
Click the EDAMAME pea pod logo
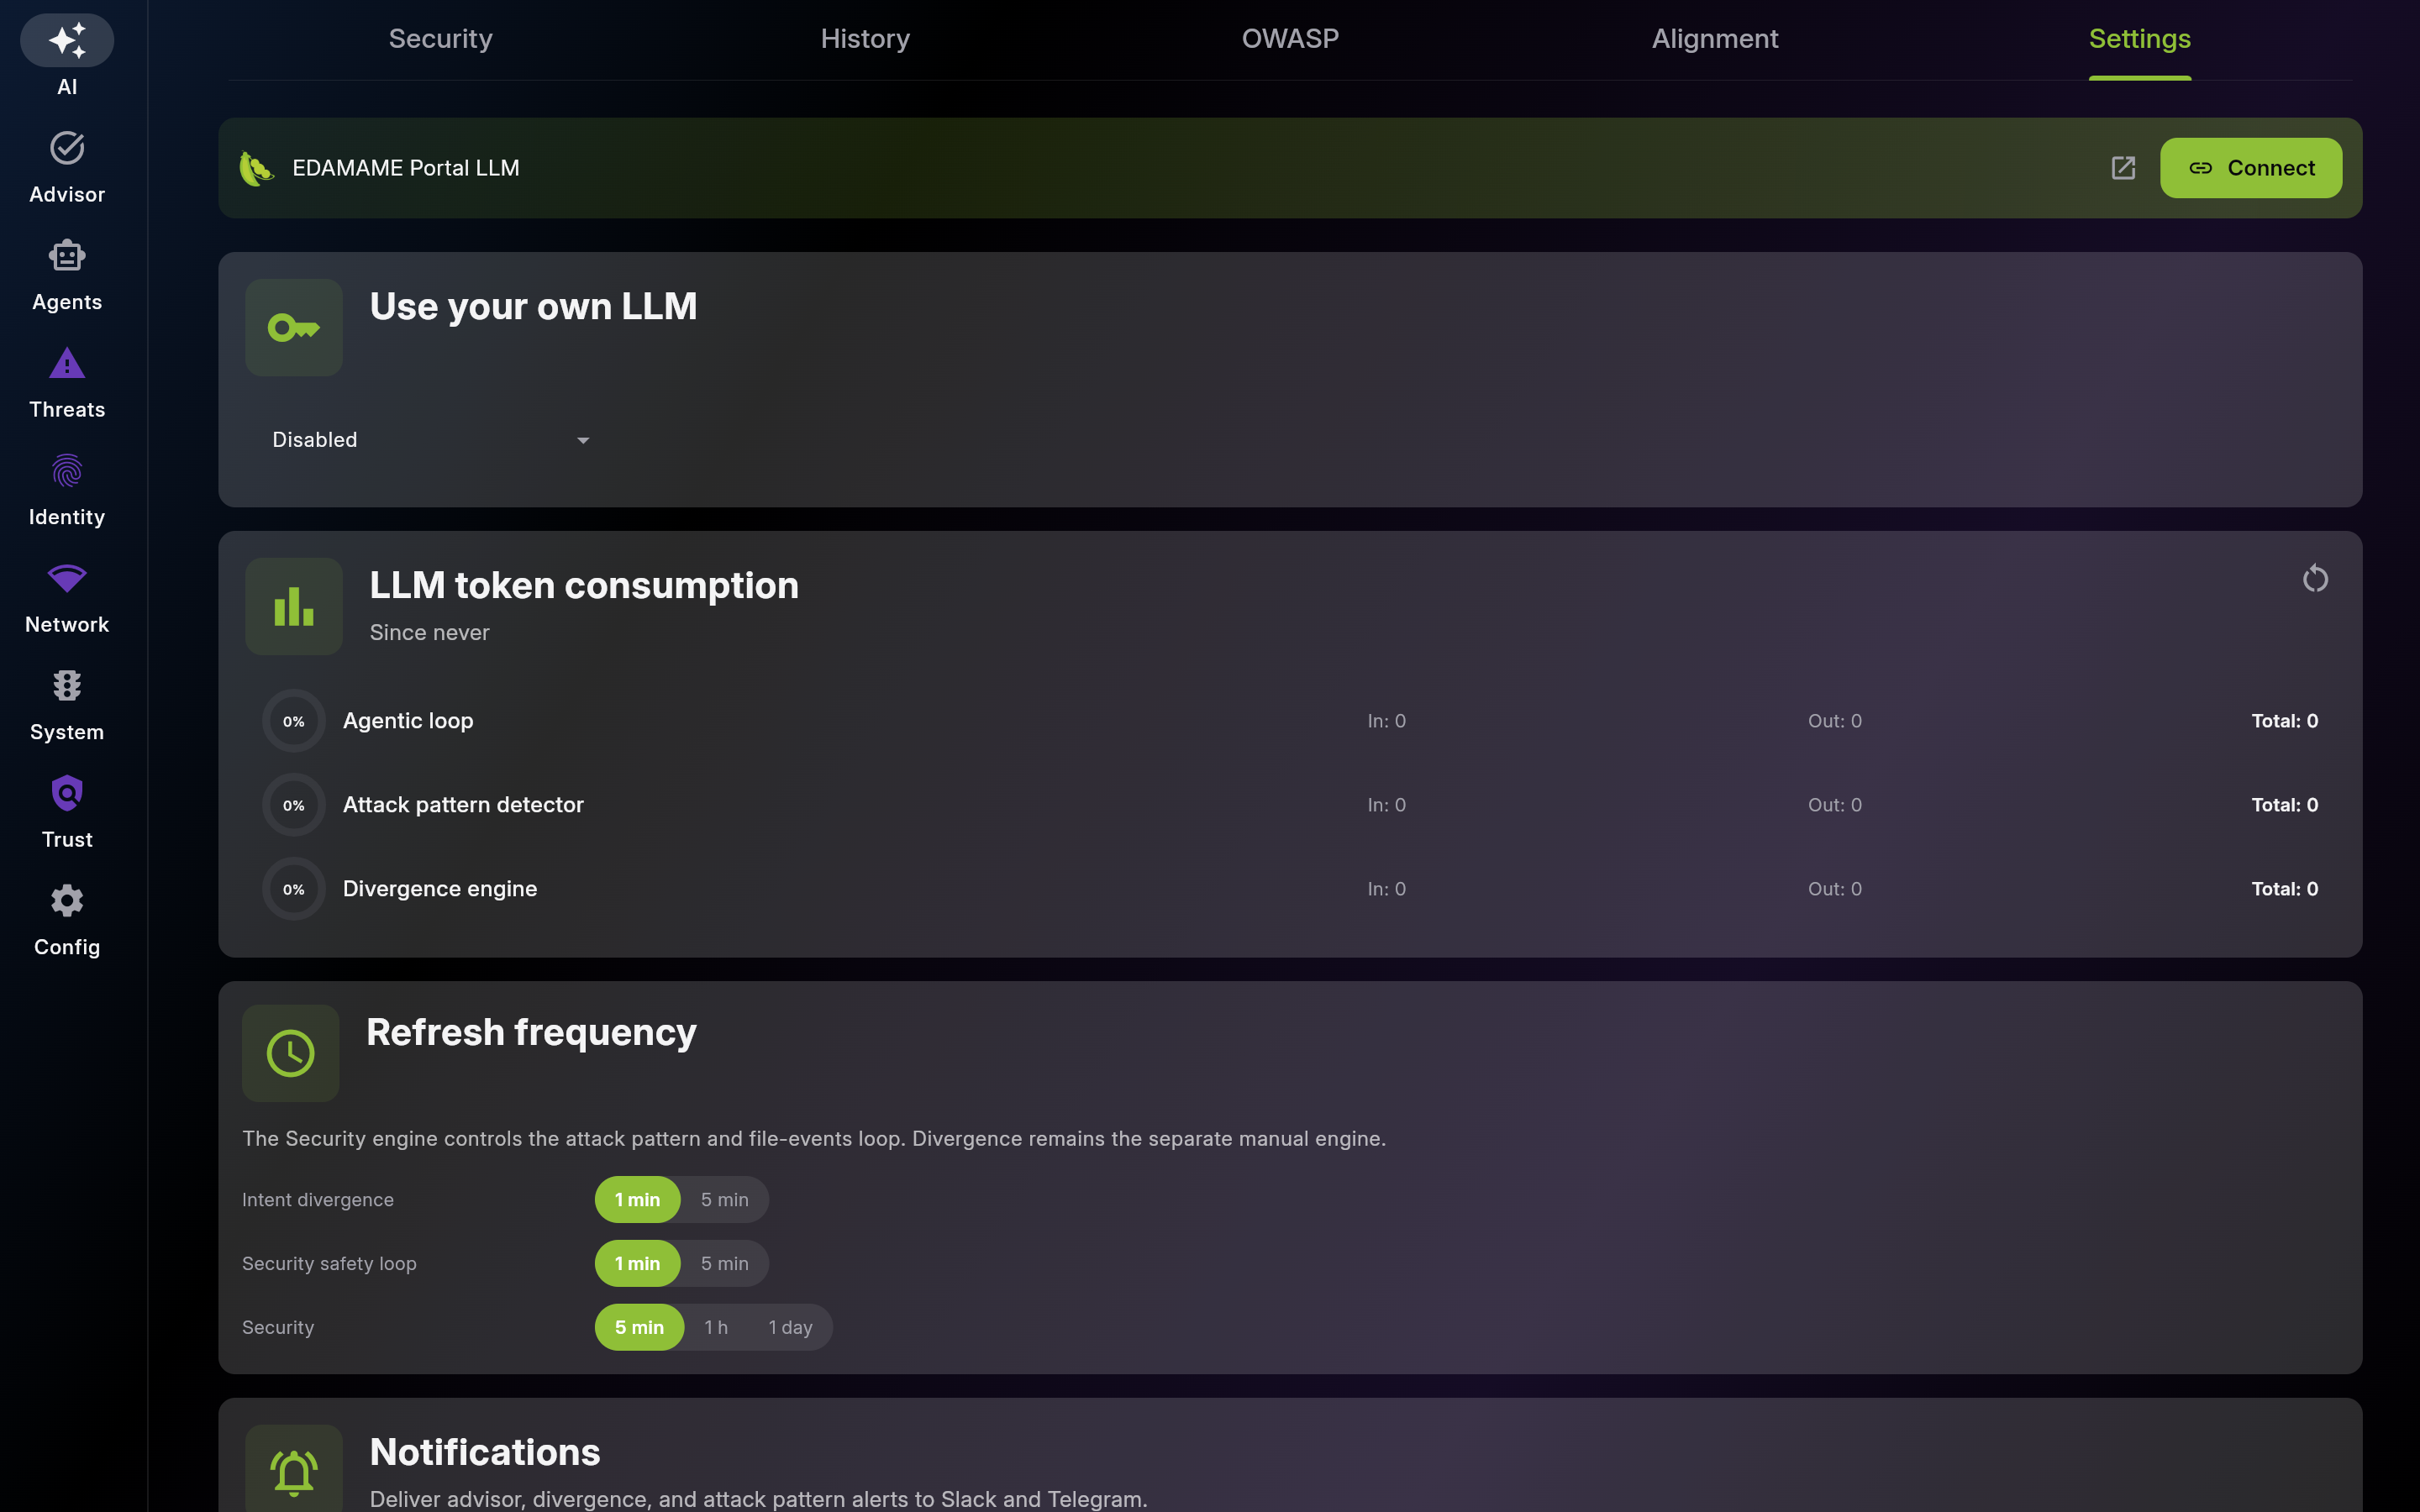click(x=256, y=168)
